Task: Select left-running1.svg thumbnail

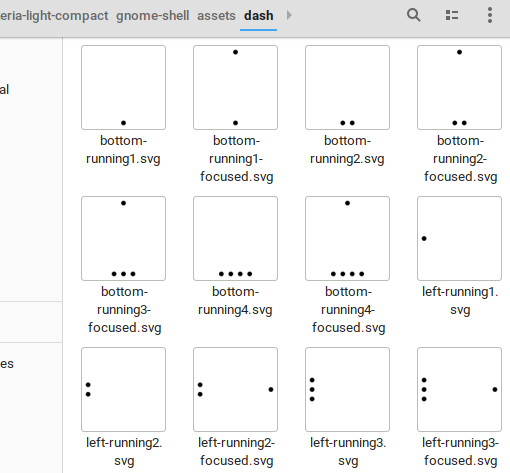Action: pyautogui.click(x=459, y=238)
